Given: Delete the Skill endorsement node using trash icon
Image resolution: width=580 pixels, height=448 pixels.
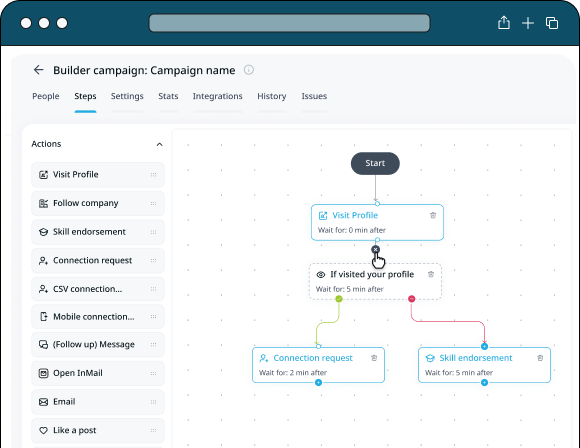Looking at the screenshot, I should click(540, 358).
